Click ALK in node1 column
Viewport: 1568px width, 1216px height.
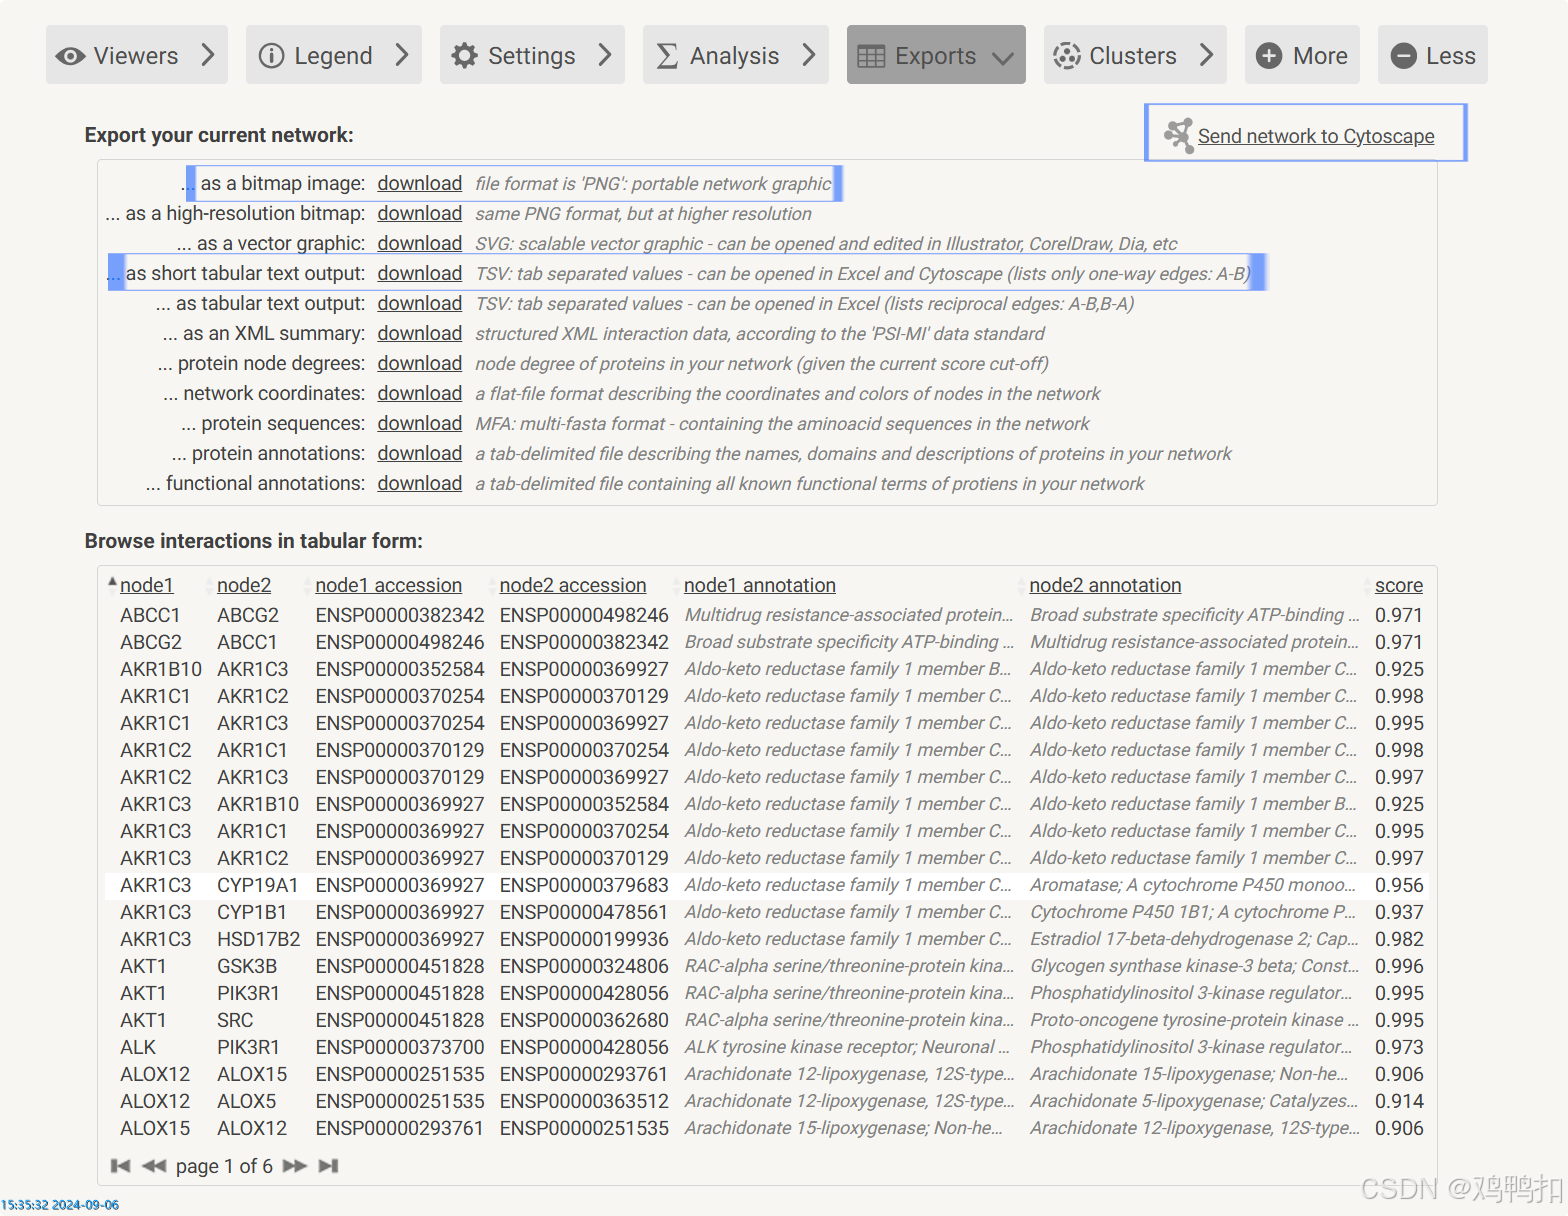tap(138, 1047)
